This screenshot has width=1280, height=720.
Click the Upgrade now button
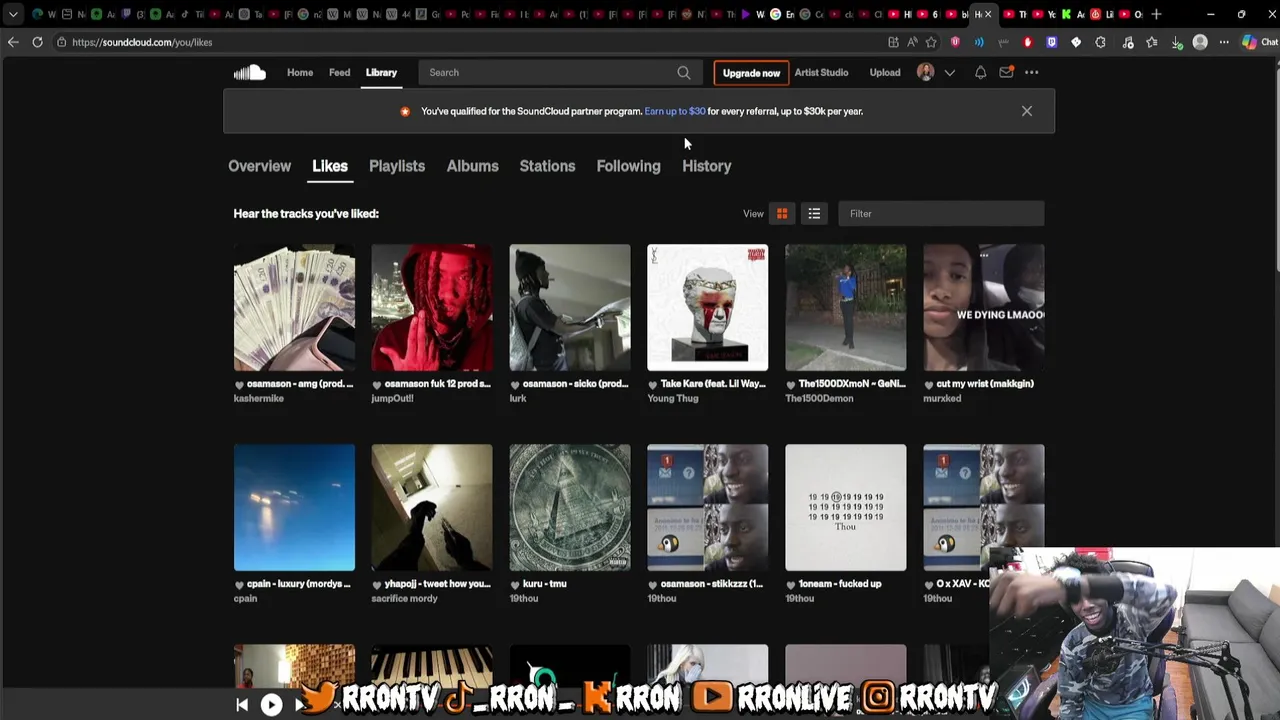click(751, 73)
